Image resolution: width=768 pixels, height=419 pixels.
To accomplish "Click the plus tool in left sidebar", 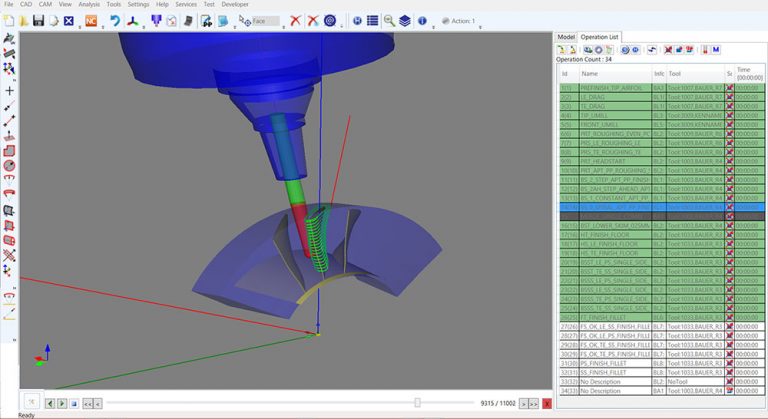I will click(x=9, y=91).
